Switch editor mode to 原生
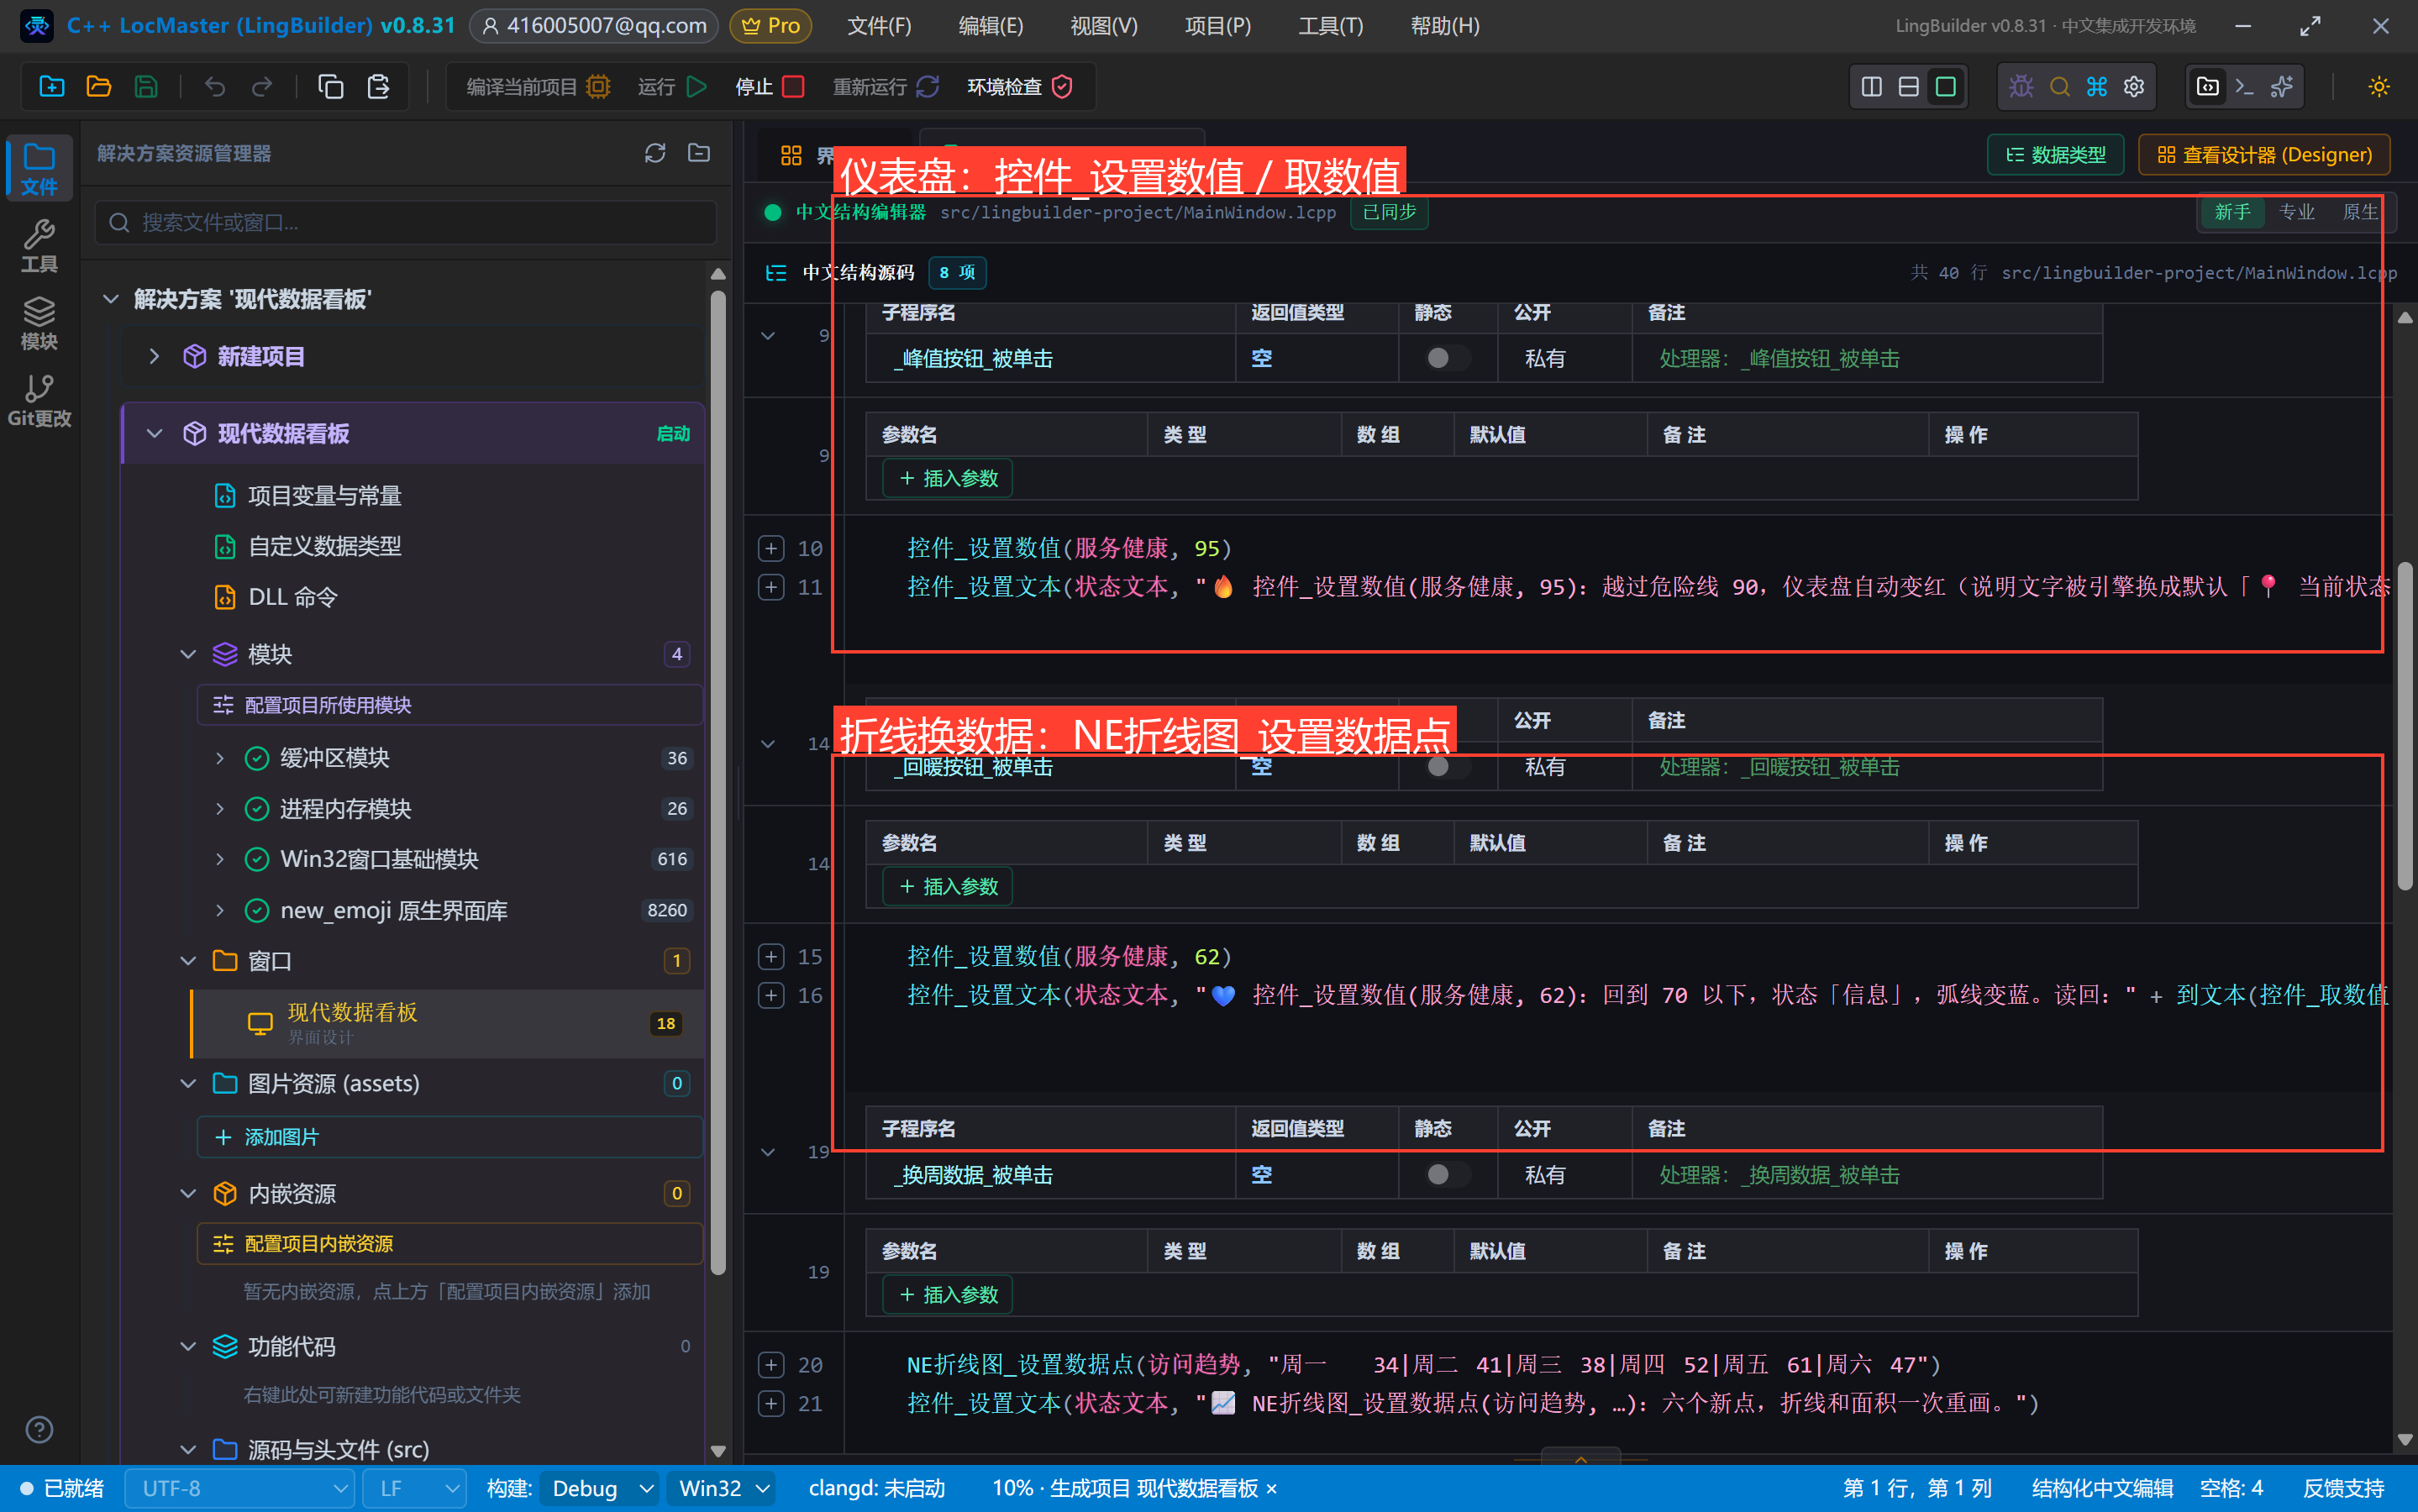The height and width of the screenshot is (1512, 2418). (2360, 212)
